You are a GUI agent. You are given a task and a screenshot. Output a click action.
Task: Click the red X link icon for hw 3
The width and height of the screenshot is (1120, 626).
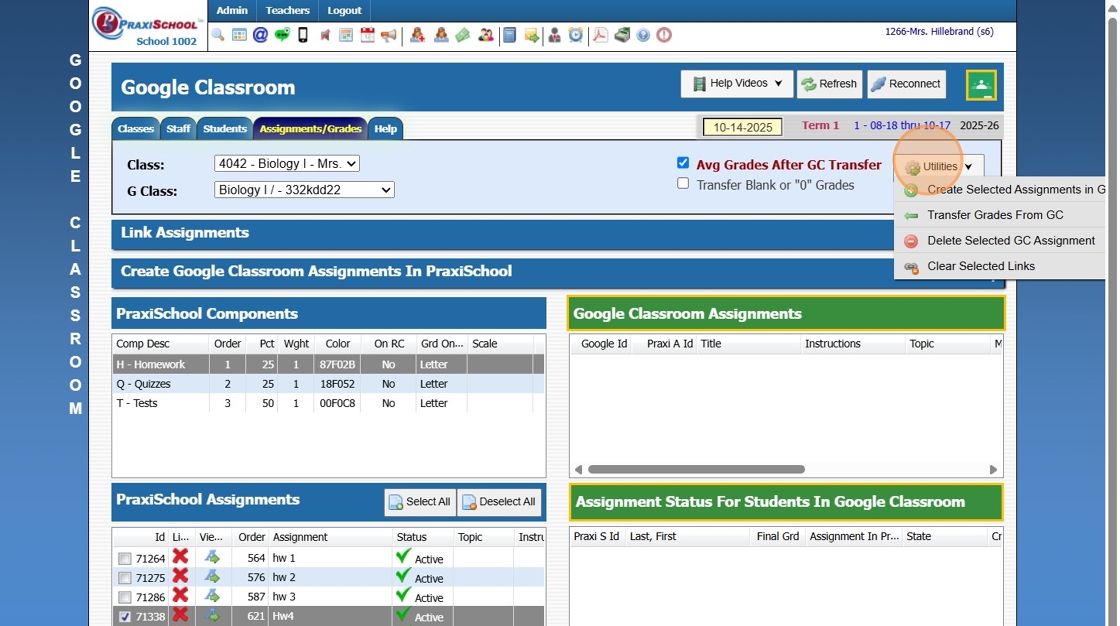point(180,595)
